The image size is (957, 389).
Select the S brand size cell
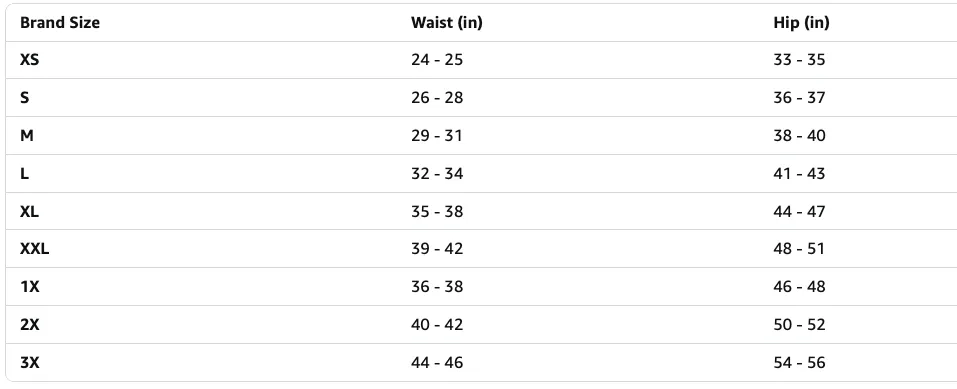24,98
